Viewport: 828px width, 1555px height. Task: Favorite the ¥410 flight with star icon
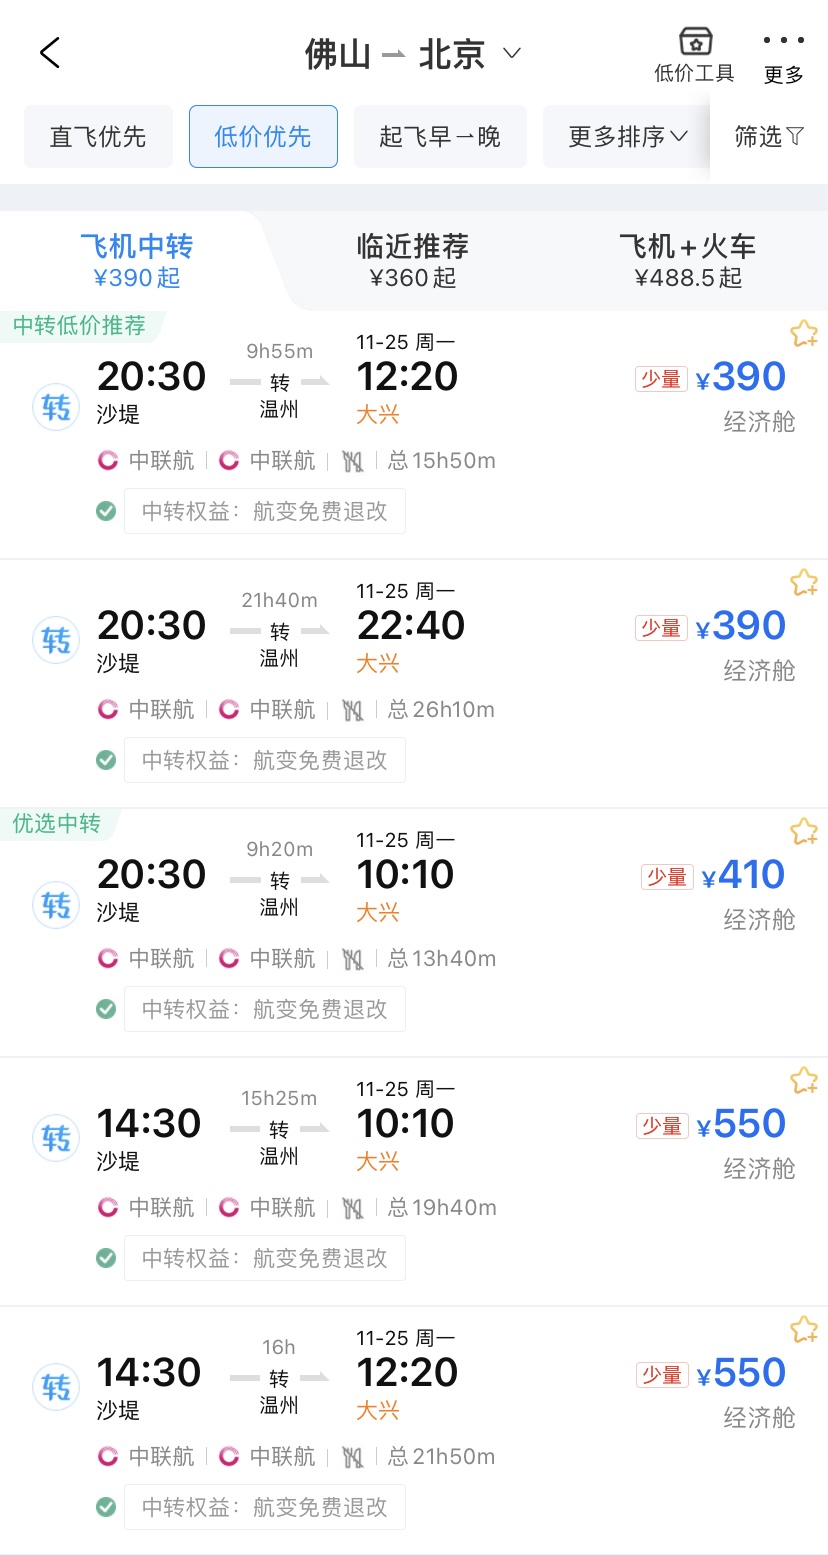coord(804,832)
